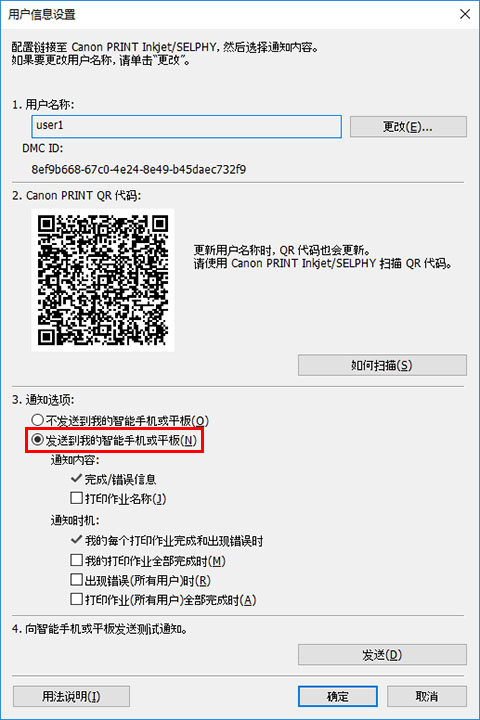Send test notification with 发送(D) button
The height and width of the screenshot is (720, 480).
click(382, 655)
